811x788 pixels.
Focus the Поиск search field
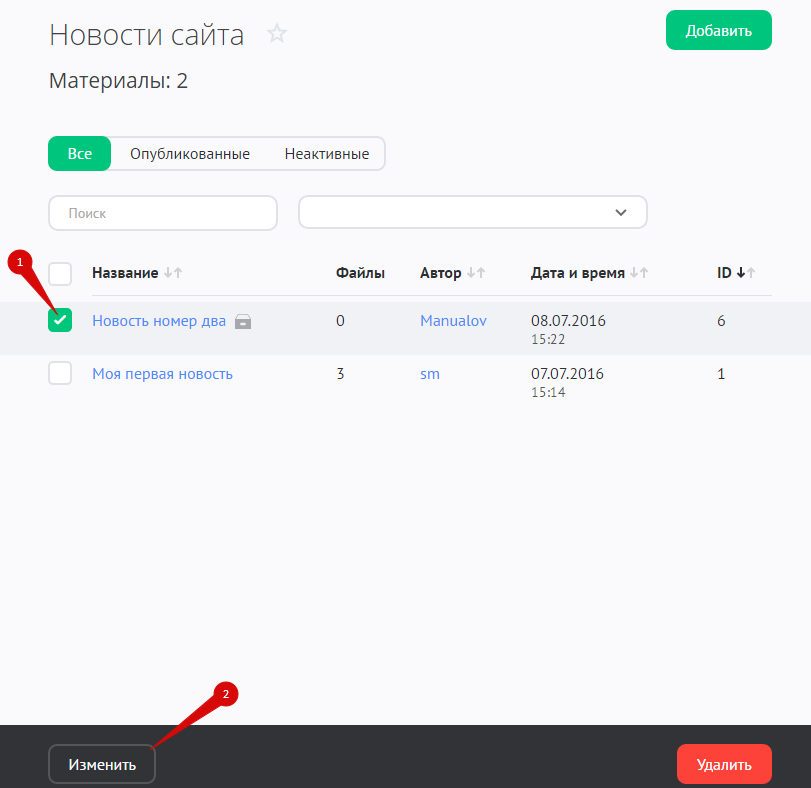click(x=163, y=213)
